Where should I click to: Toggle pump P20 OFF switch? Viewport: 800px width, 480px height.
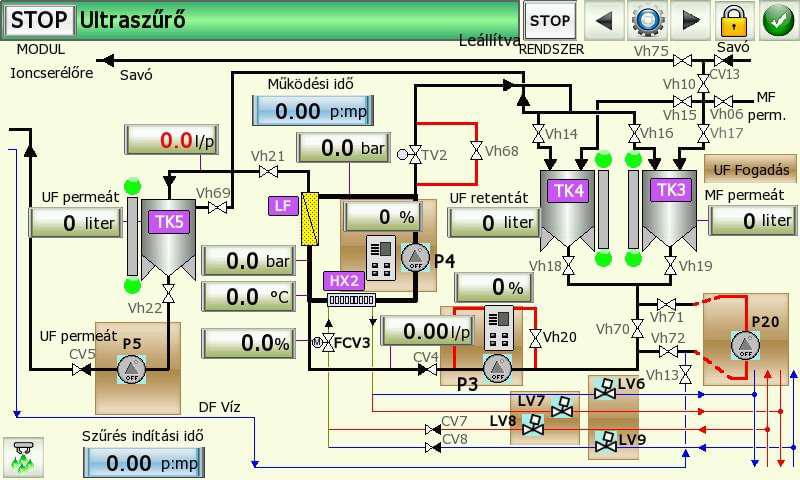[743, 346]
